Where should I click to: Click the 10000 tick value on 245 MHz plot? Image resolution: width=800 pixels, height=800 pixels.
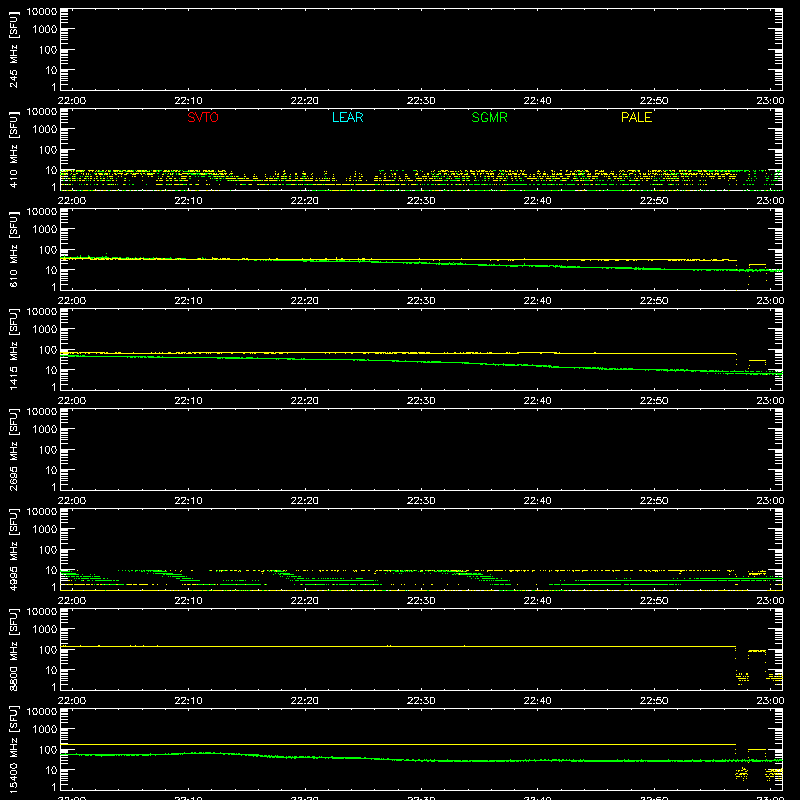click(x=42, y=12)
